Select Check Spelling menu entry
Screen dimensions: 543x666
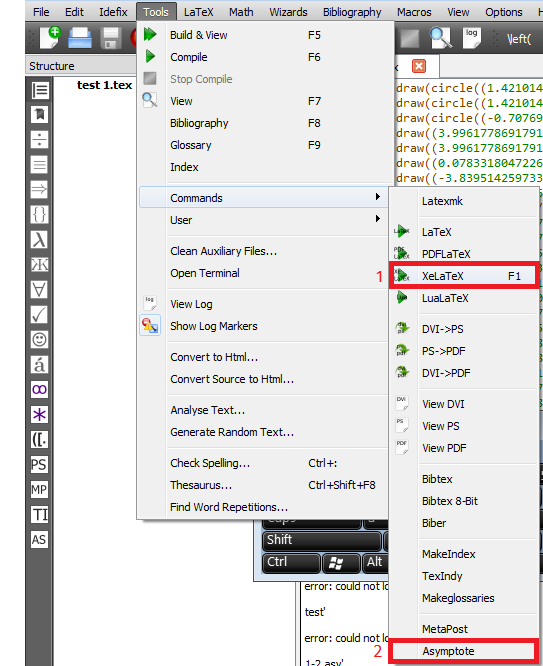click(x=263, y=463)
